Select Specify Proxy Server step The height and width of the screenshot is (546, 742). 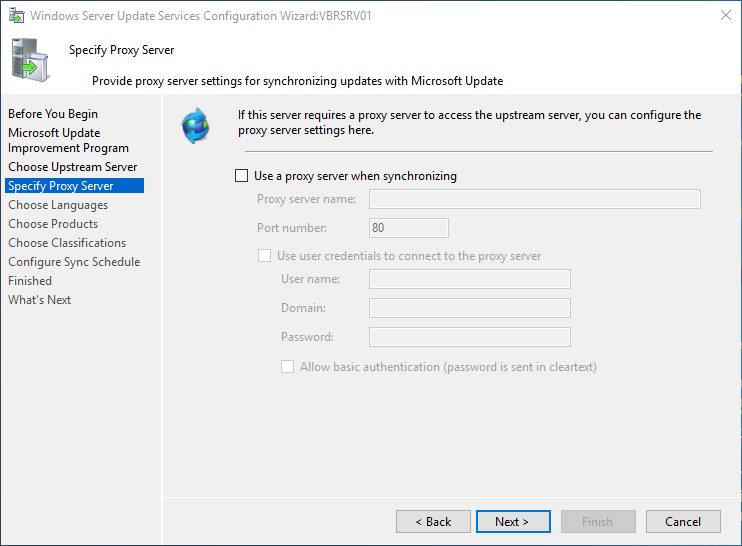[x=61, y=186]
